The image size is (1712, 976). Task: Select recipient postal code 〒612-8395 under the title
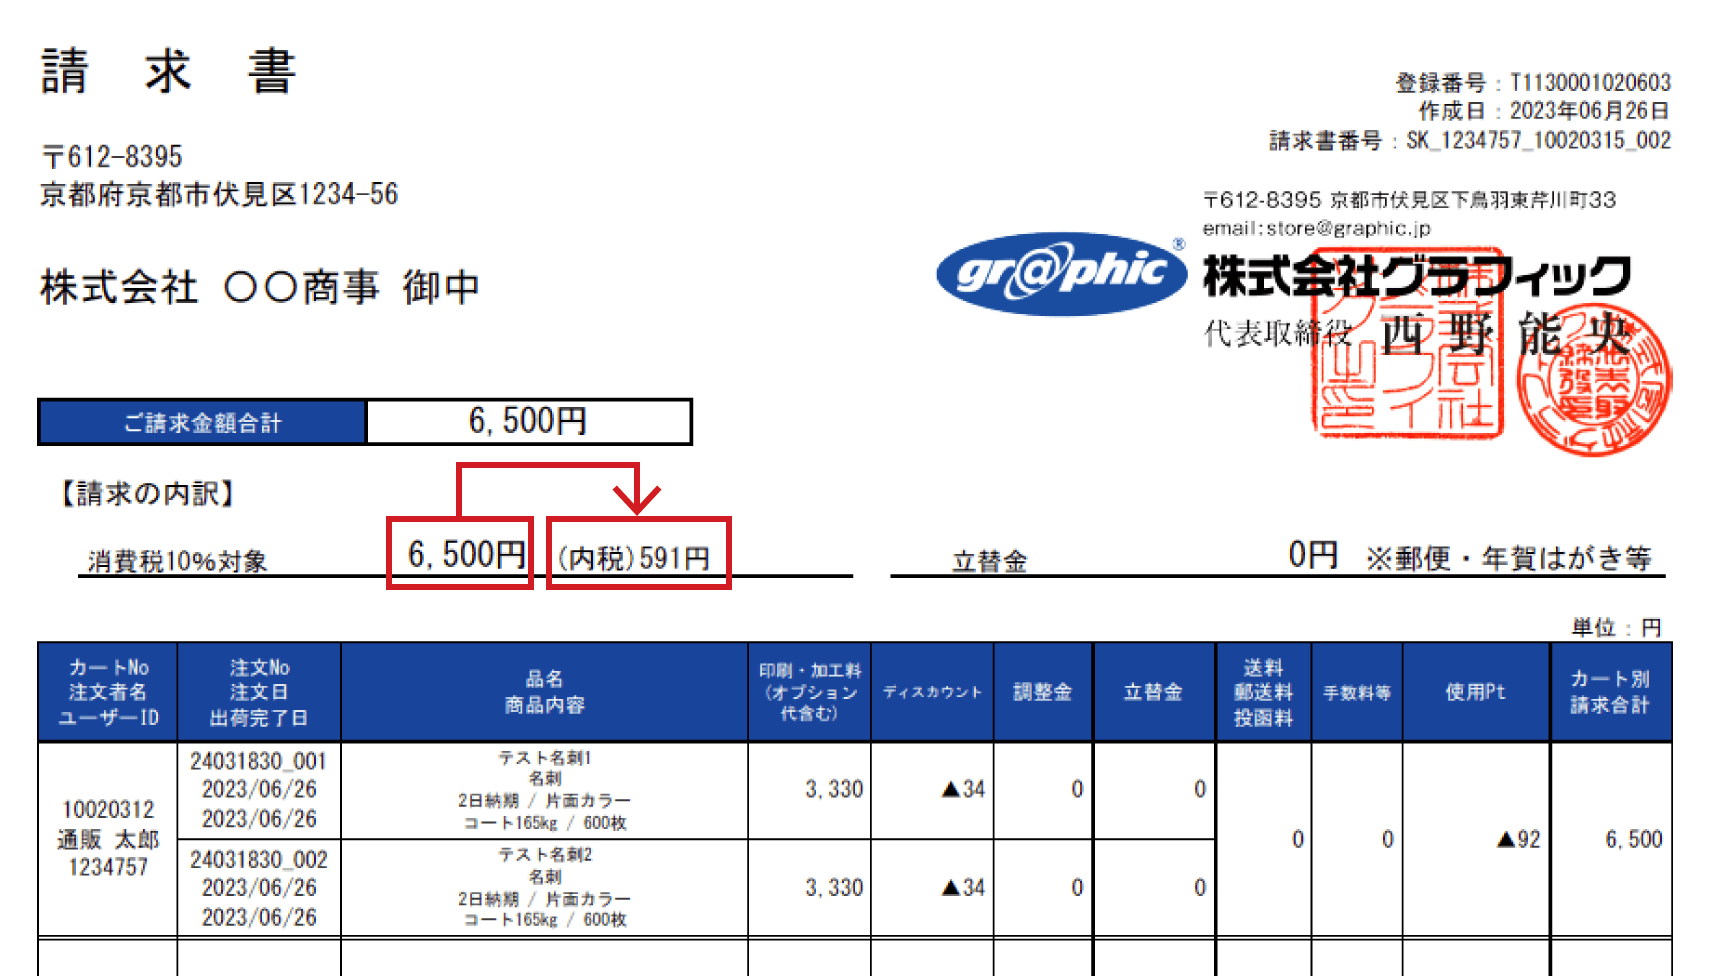click(x=112, y=157)
